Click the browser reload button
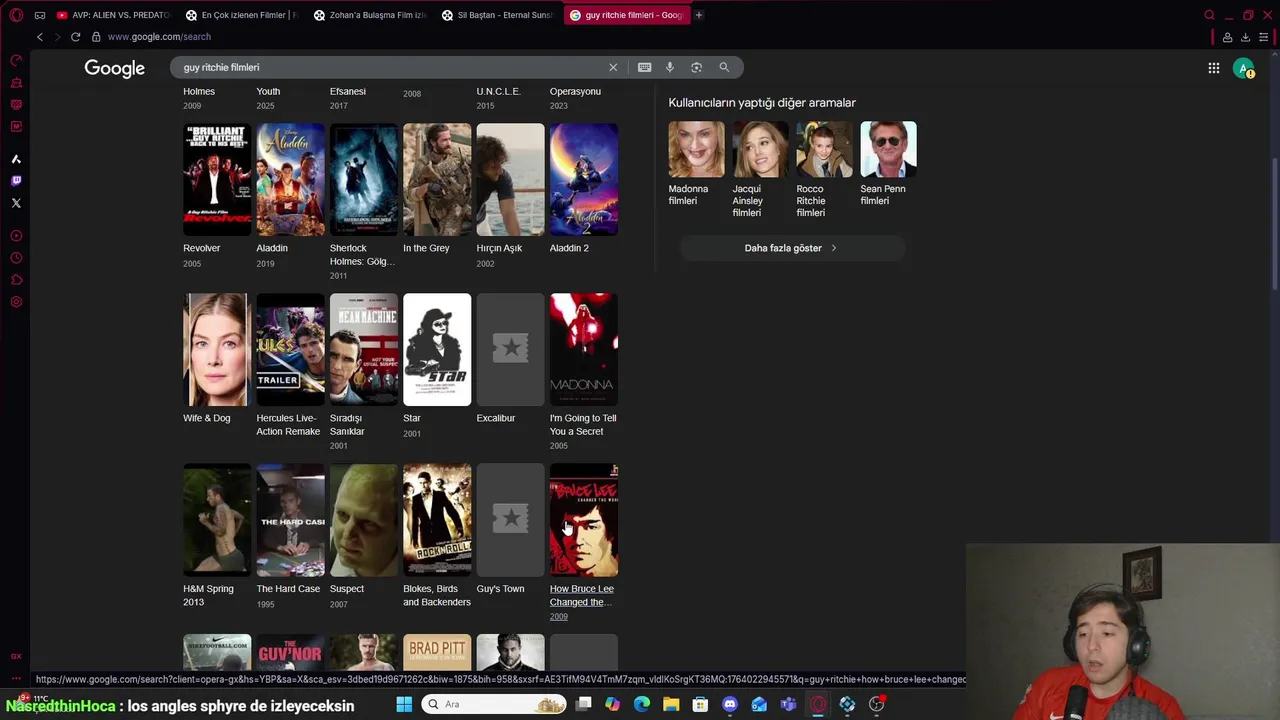Screen dimensions: 1280x720 (x=75, y=37)
